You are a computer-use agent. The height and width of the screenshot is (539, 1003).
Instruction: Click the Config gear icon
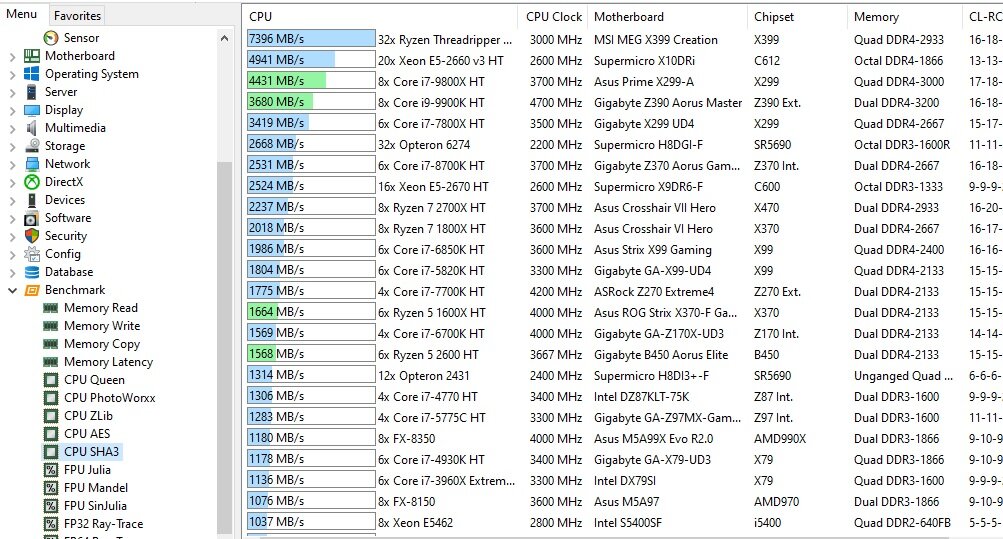31,254
